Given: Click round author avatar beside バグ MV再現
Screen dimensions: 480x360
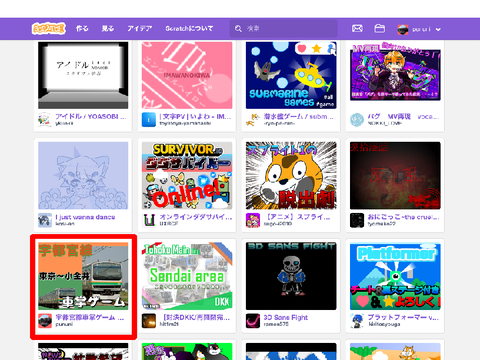Looking at the screenshot, I should (357, 120).
